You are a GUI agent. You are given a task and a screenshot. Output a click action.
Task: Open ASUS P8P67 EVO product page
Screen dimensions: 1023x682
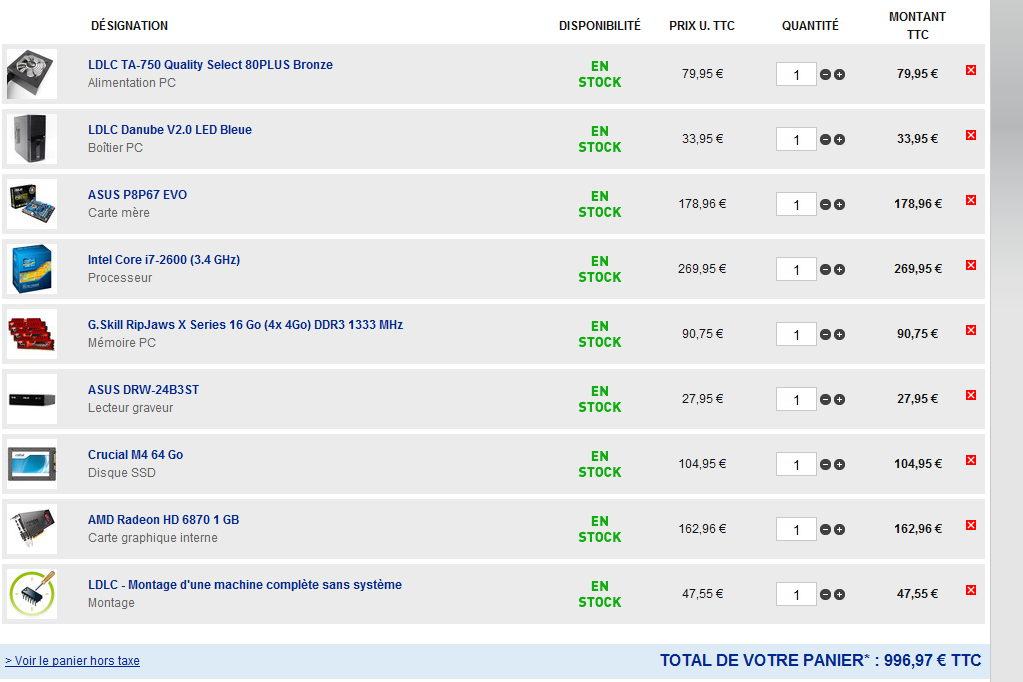point(138,194)
